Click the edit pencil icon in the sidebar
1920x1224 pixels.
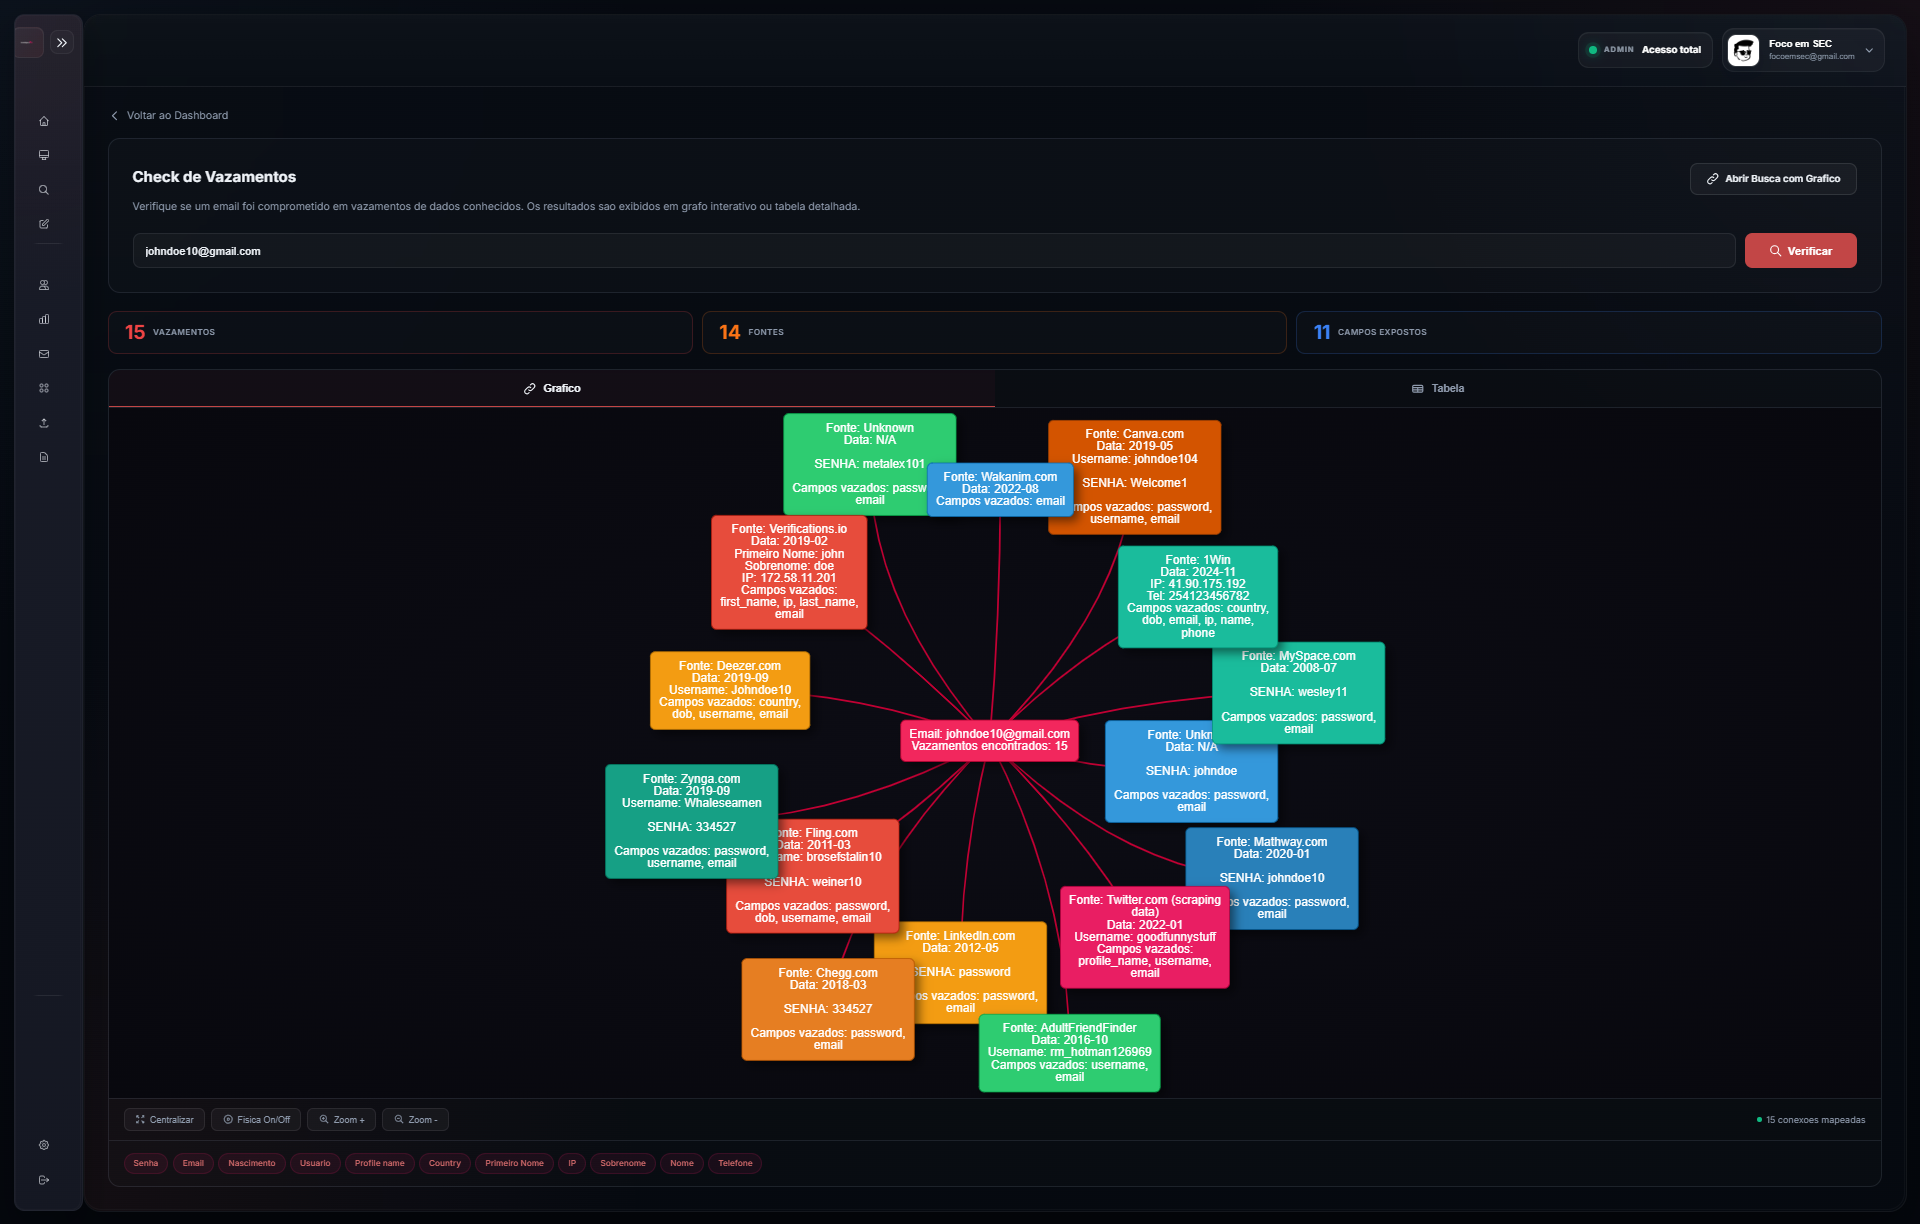point(44,224)
